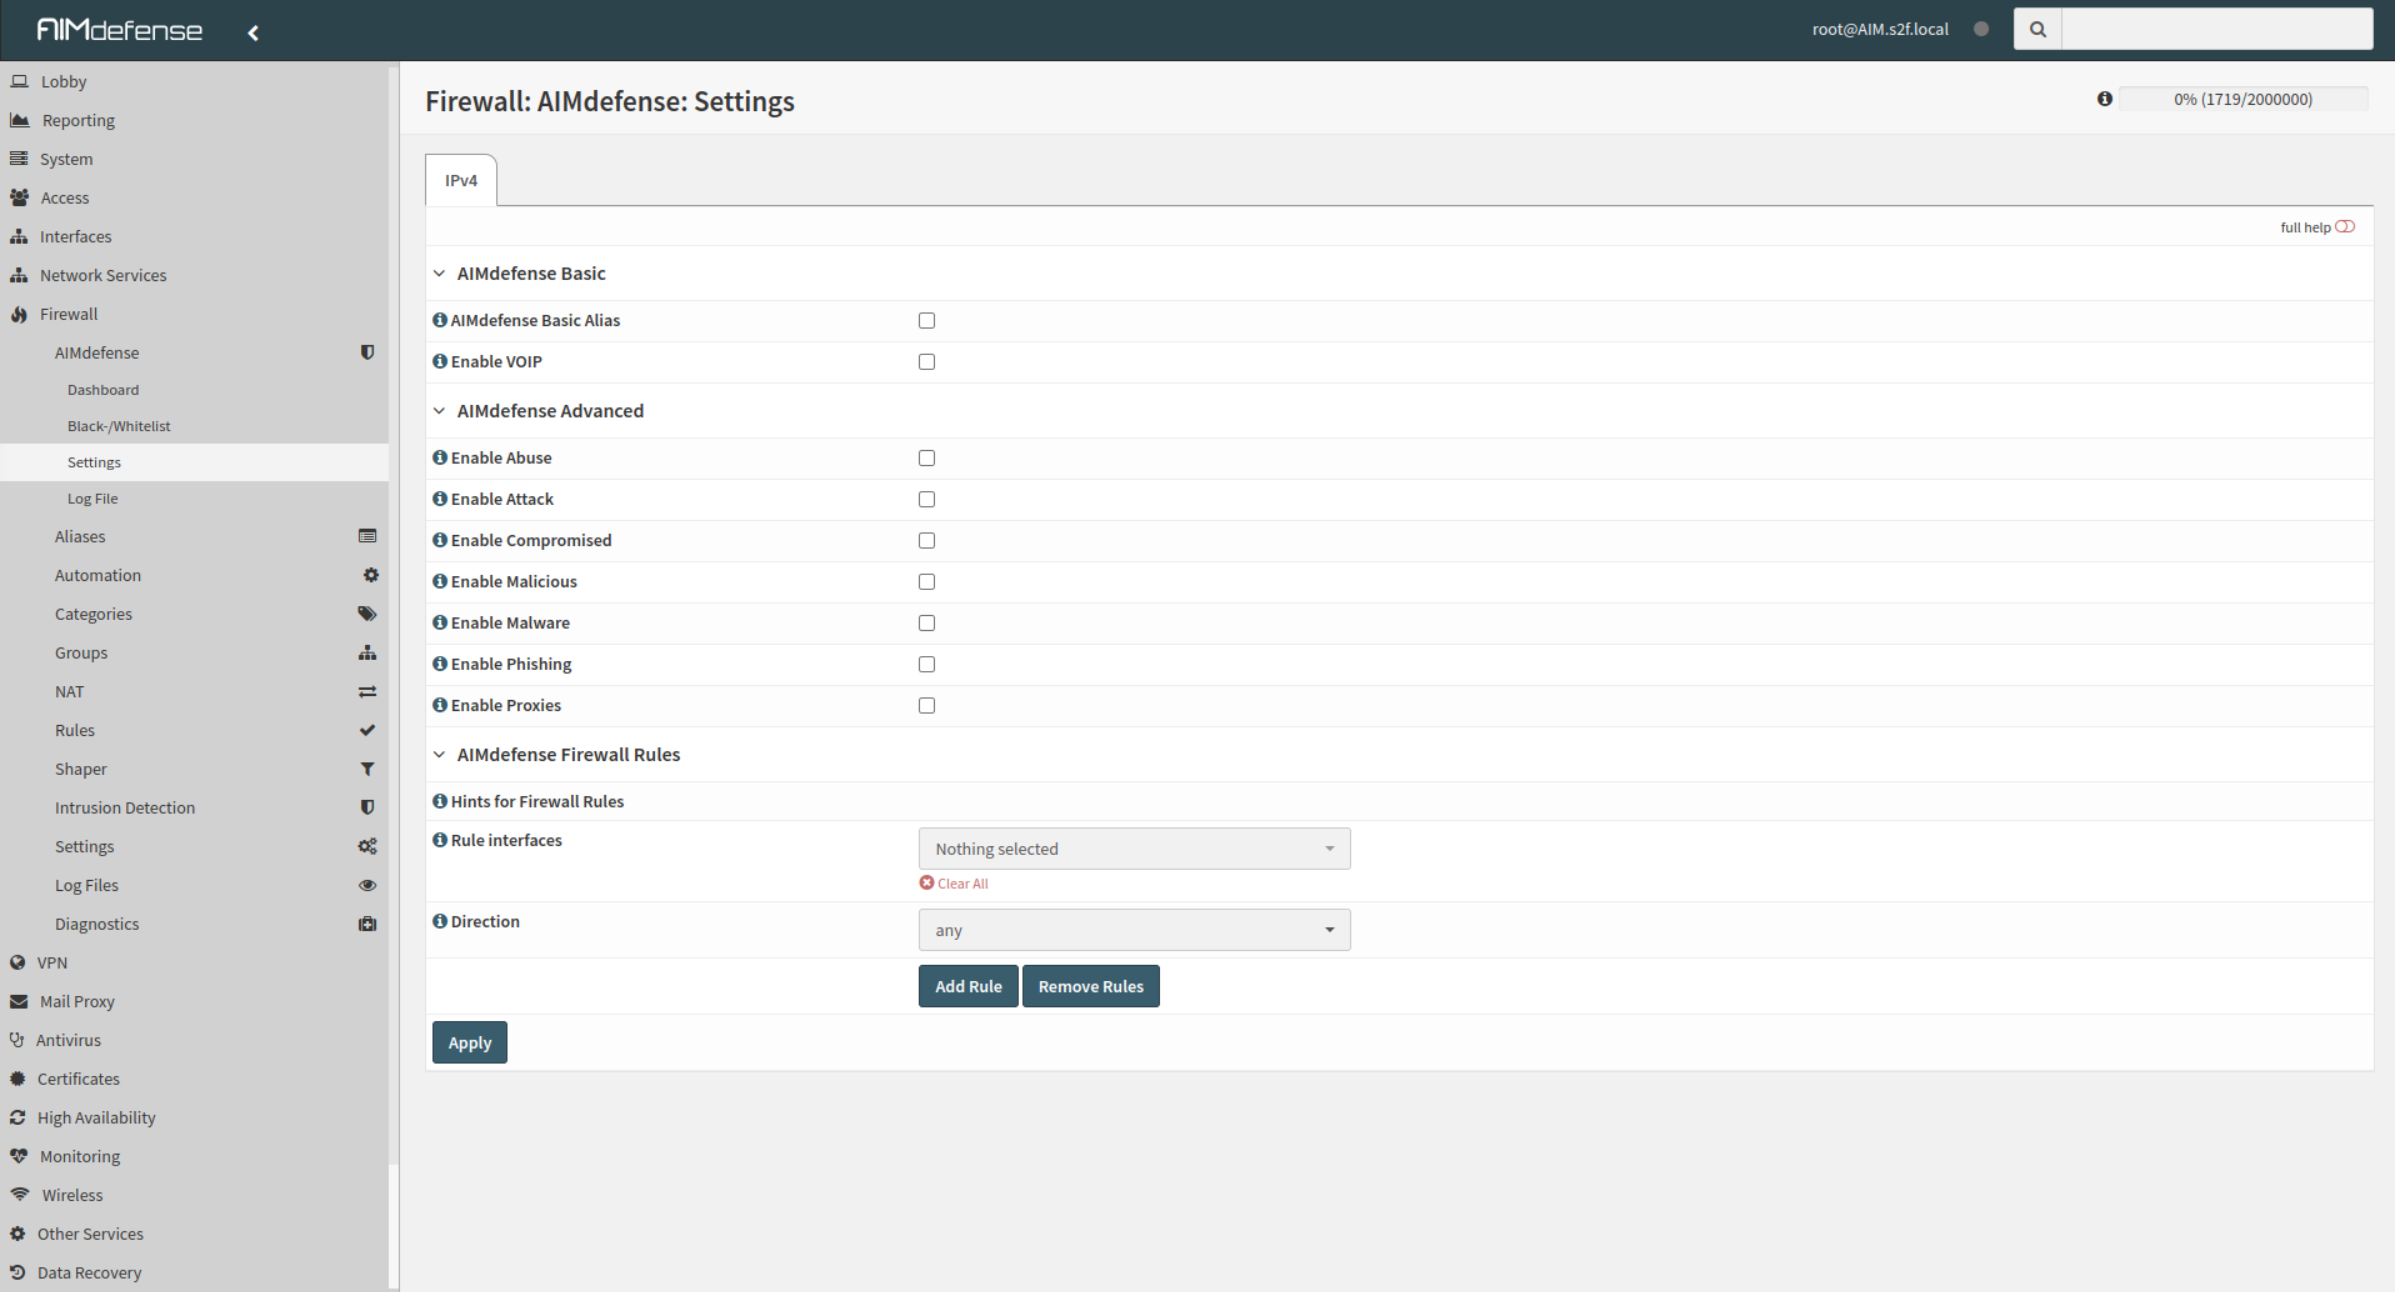2395x1292 pixels.
Task: Enable AIMdefense Basic Alias checkbox
Action: 927,321
